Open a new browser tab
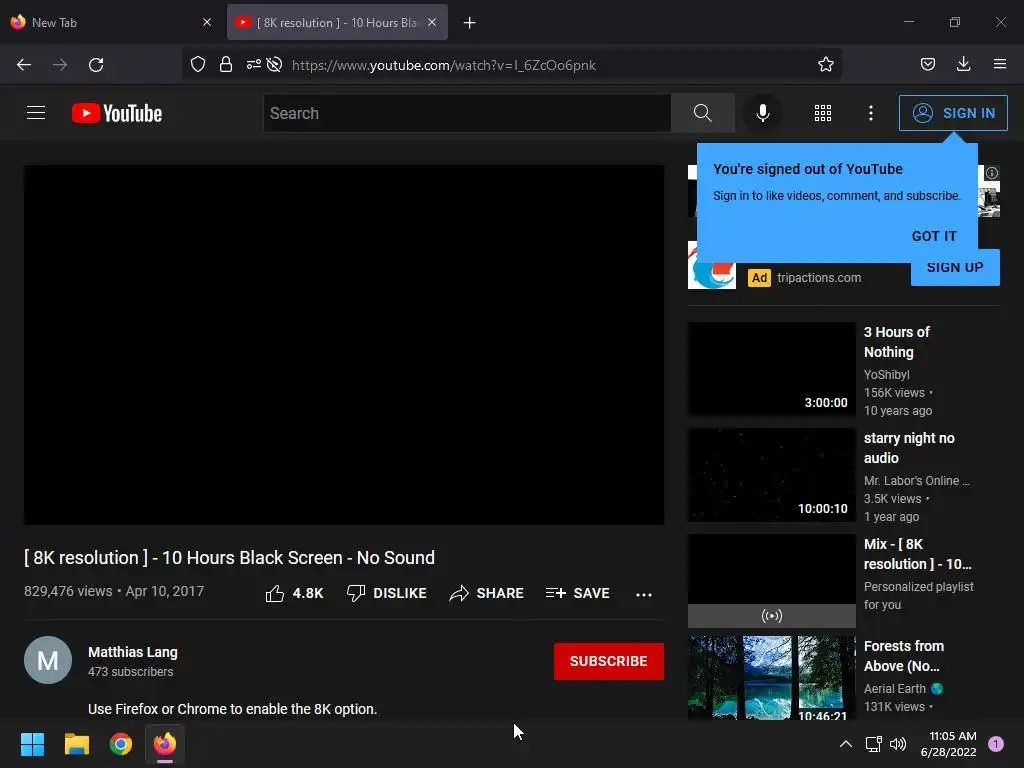The width and height of the screenshot is (1024, 768). point(470,23)
